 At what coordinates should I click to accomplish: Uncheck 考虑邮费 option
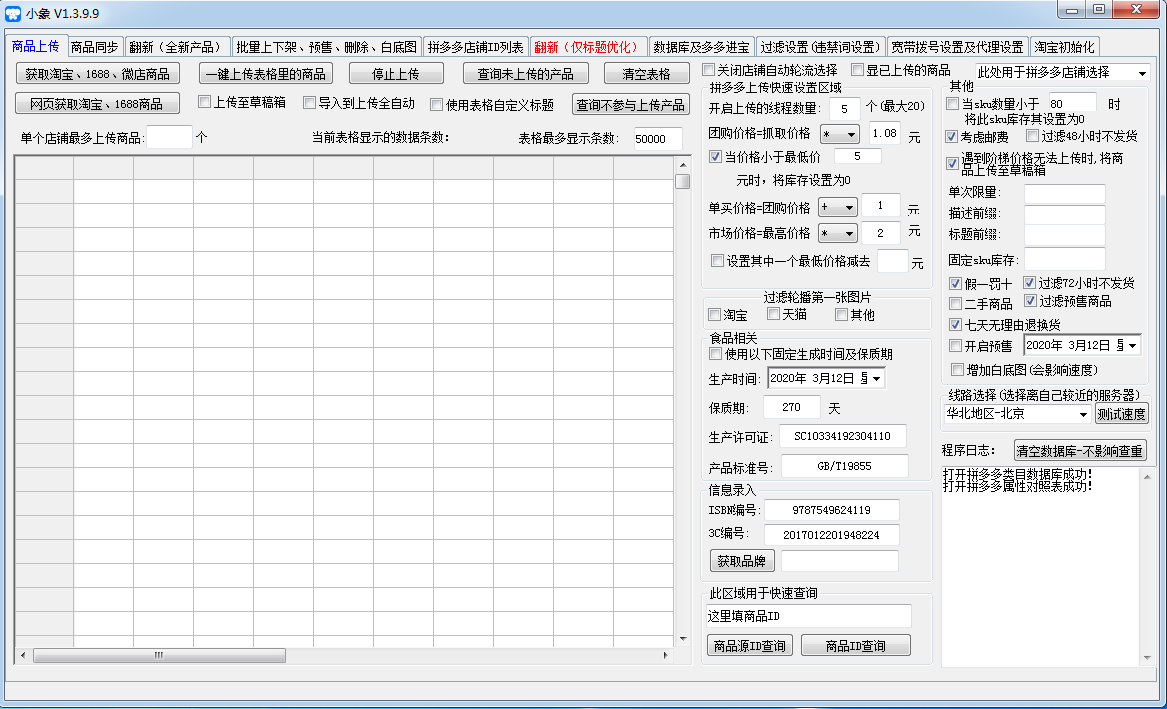(x=951, y=137)
